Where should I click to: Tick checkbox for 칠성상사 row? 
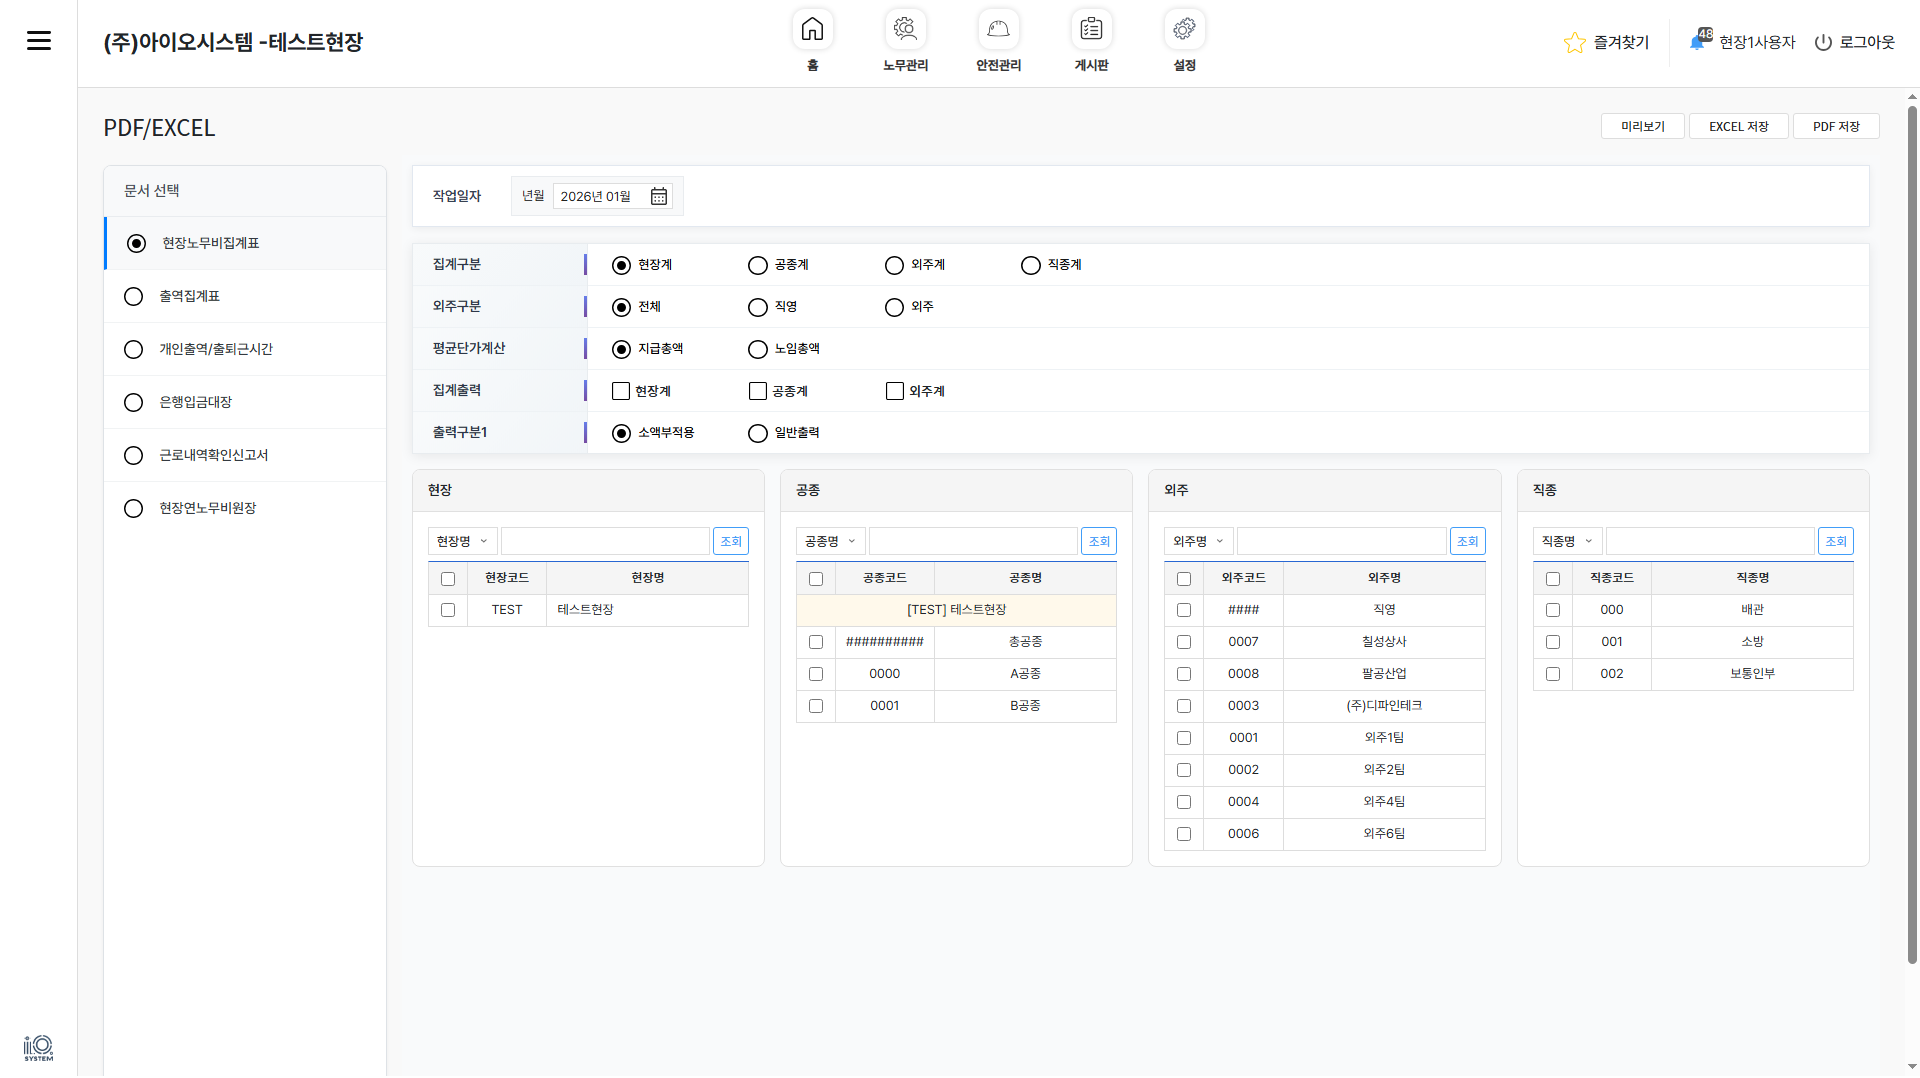(x=1184, y=642)
